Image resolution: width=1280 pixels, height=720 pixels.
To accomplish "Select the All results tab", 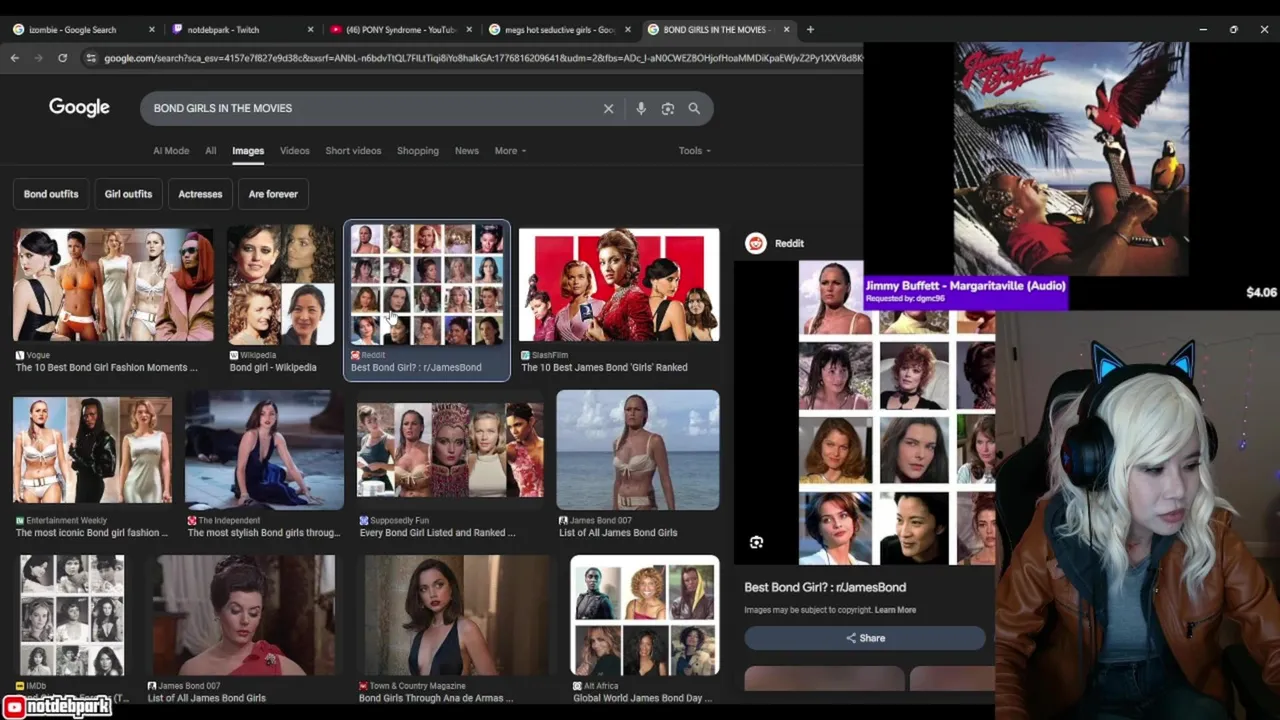I will pyautogui.click(x=210, y=151).
